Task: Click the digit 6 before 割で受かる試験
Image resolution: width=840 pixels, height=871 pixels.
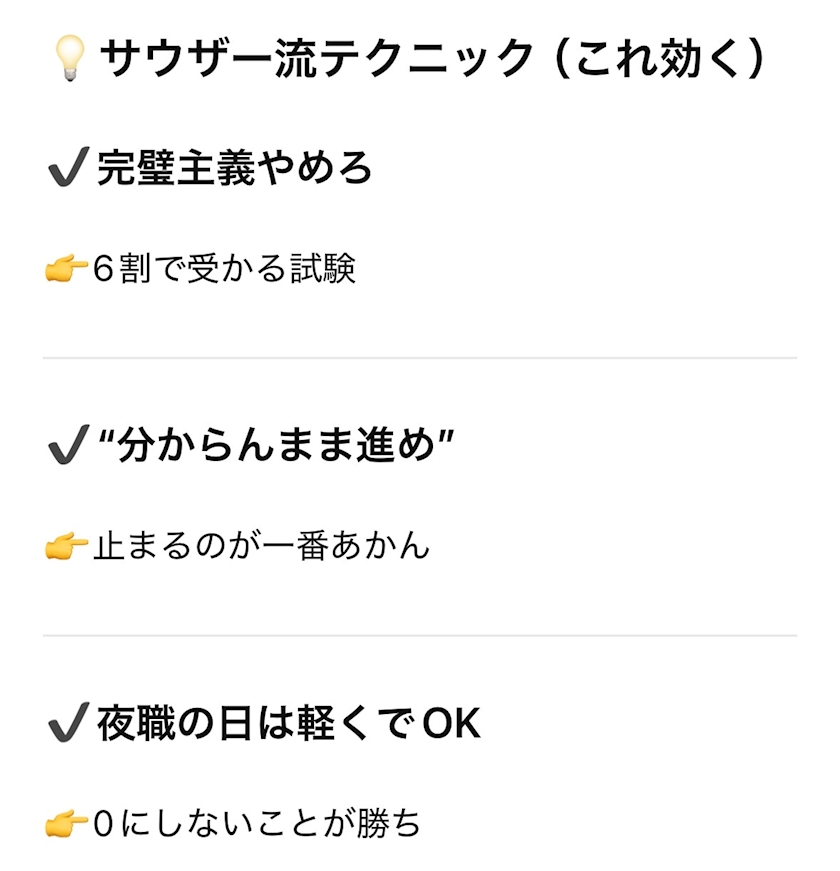Action: 103,270
